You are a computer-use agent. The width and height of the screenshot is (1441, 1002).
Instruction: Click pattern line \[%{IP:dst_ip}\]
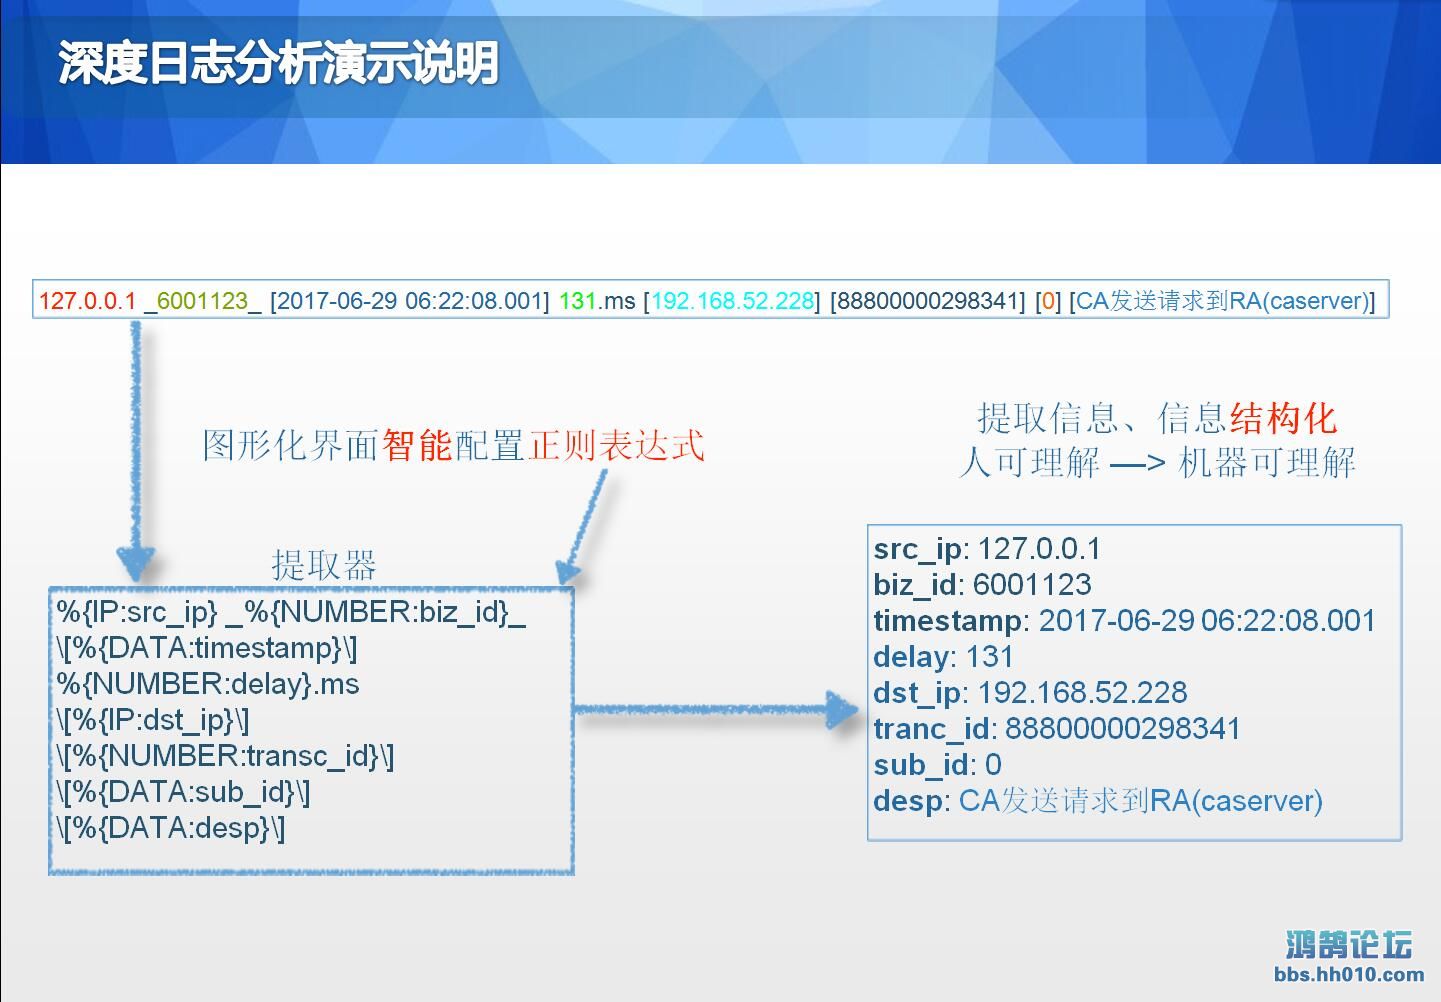pyautogui.click(x=153, y=720)
